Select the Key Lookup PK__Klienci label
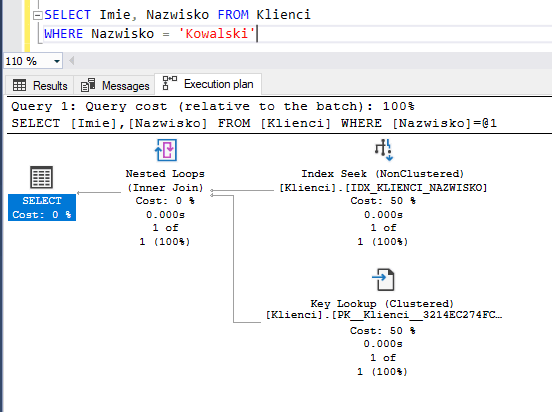Screen dimensions: 552x412 384,314
